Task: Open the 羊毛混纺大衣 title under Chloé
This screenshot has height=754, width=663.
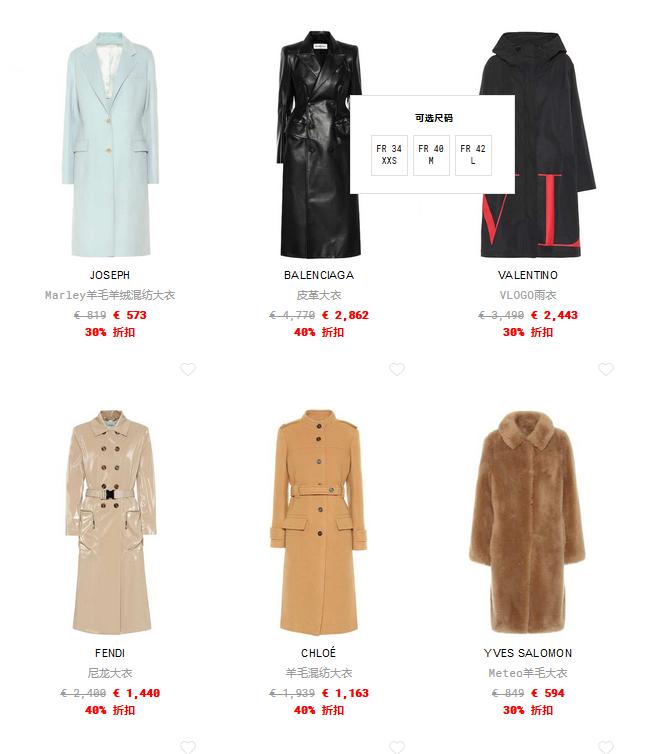Action: pyautogui.click(x=319, y=673)
